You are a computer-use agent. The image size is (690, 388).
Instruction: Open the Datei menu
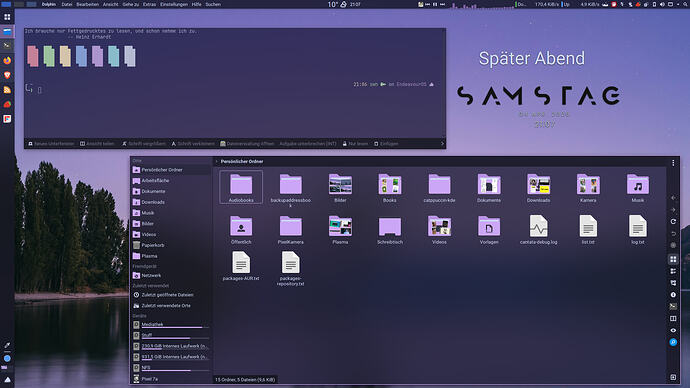tap(66, 4)
